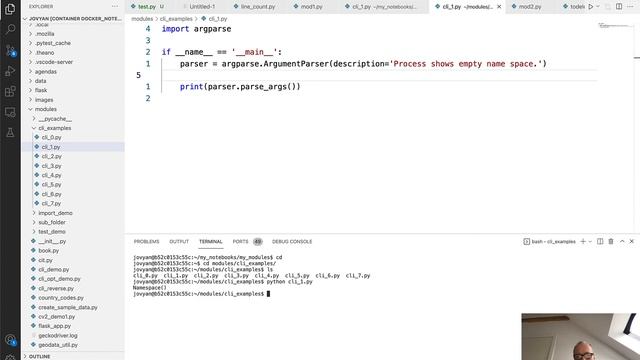The height and width of the screenshot is (360, 640).
Task: Open the Remote Explorer view
Action: 10,112
